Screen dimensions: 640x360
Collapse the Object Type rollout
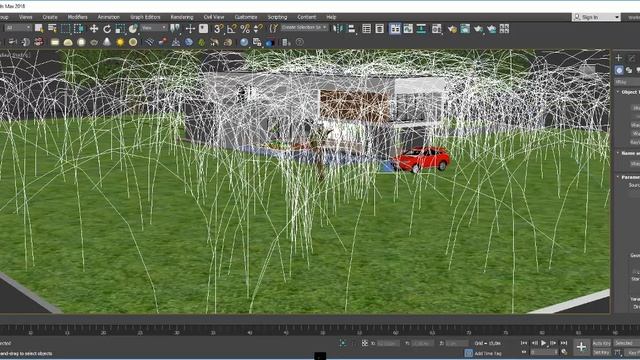click(x=618, y=92)
